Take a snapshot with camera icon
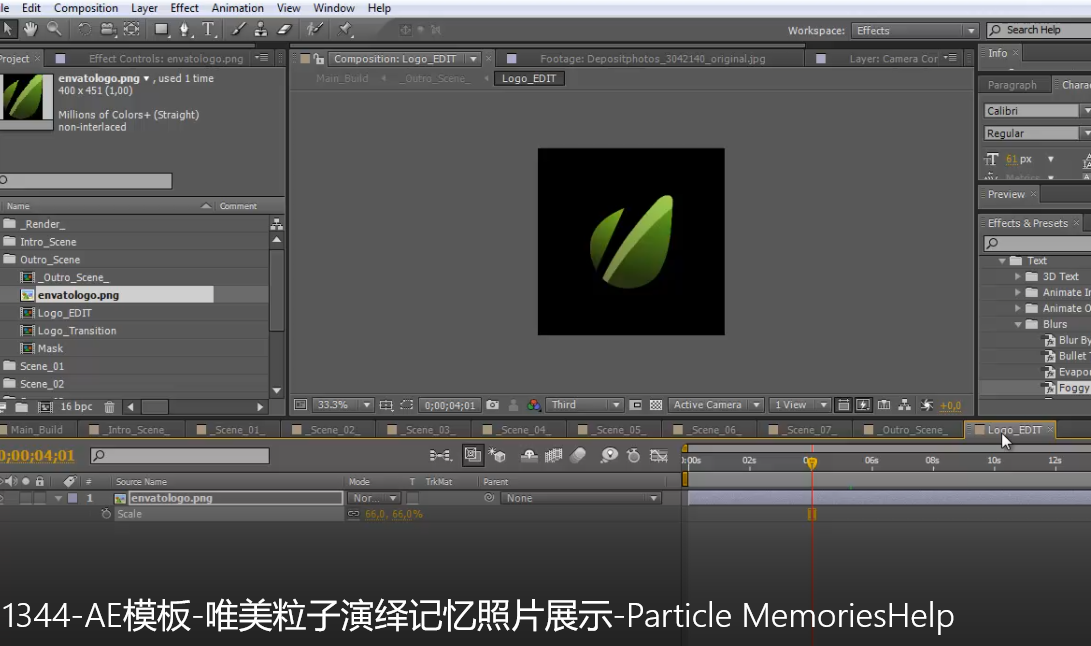 493,405
